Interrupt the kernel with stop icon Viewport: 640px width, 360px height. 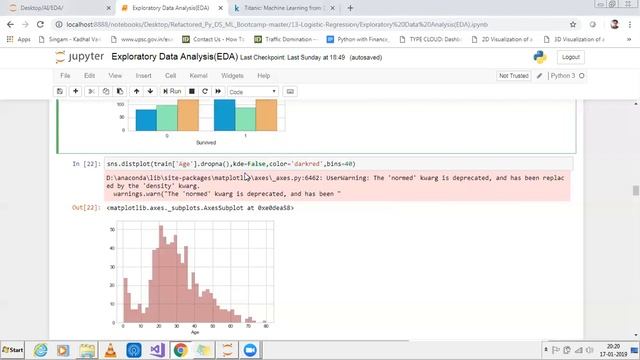(191, 91)
